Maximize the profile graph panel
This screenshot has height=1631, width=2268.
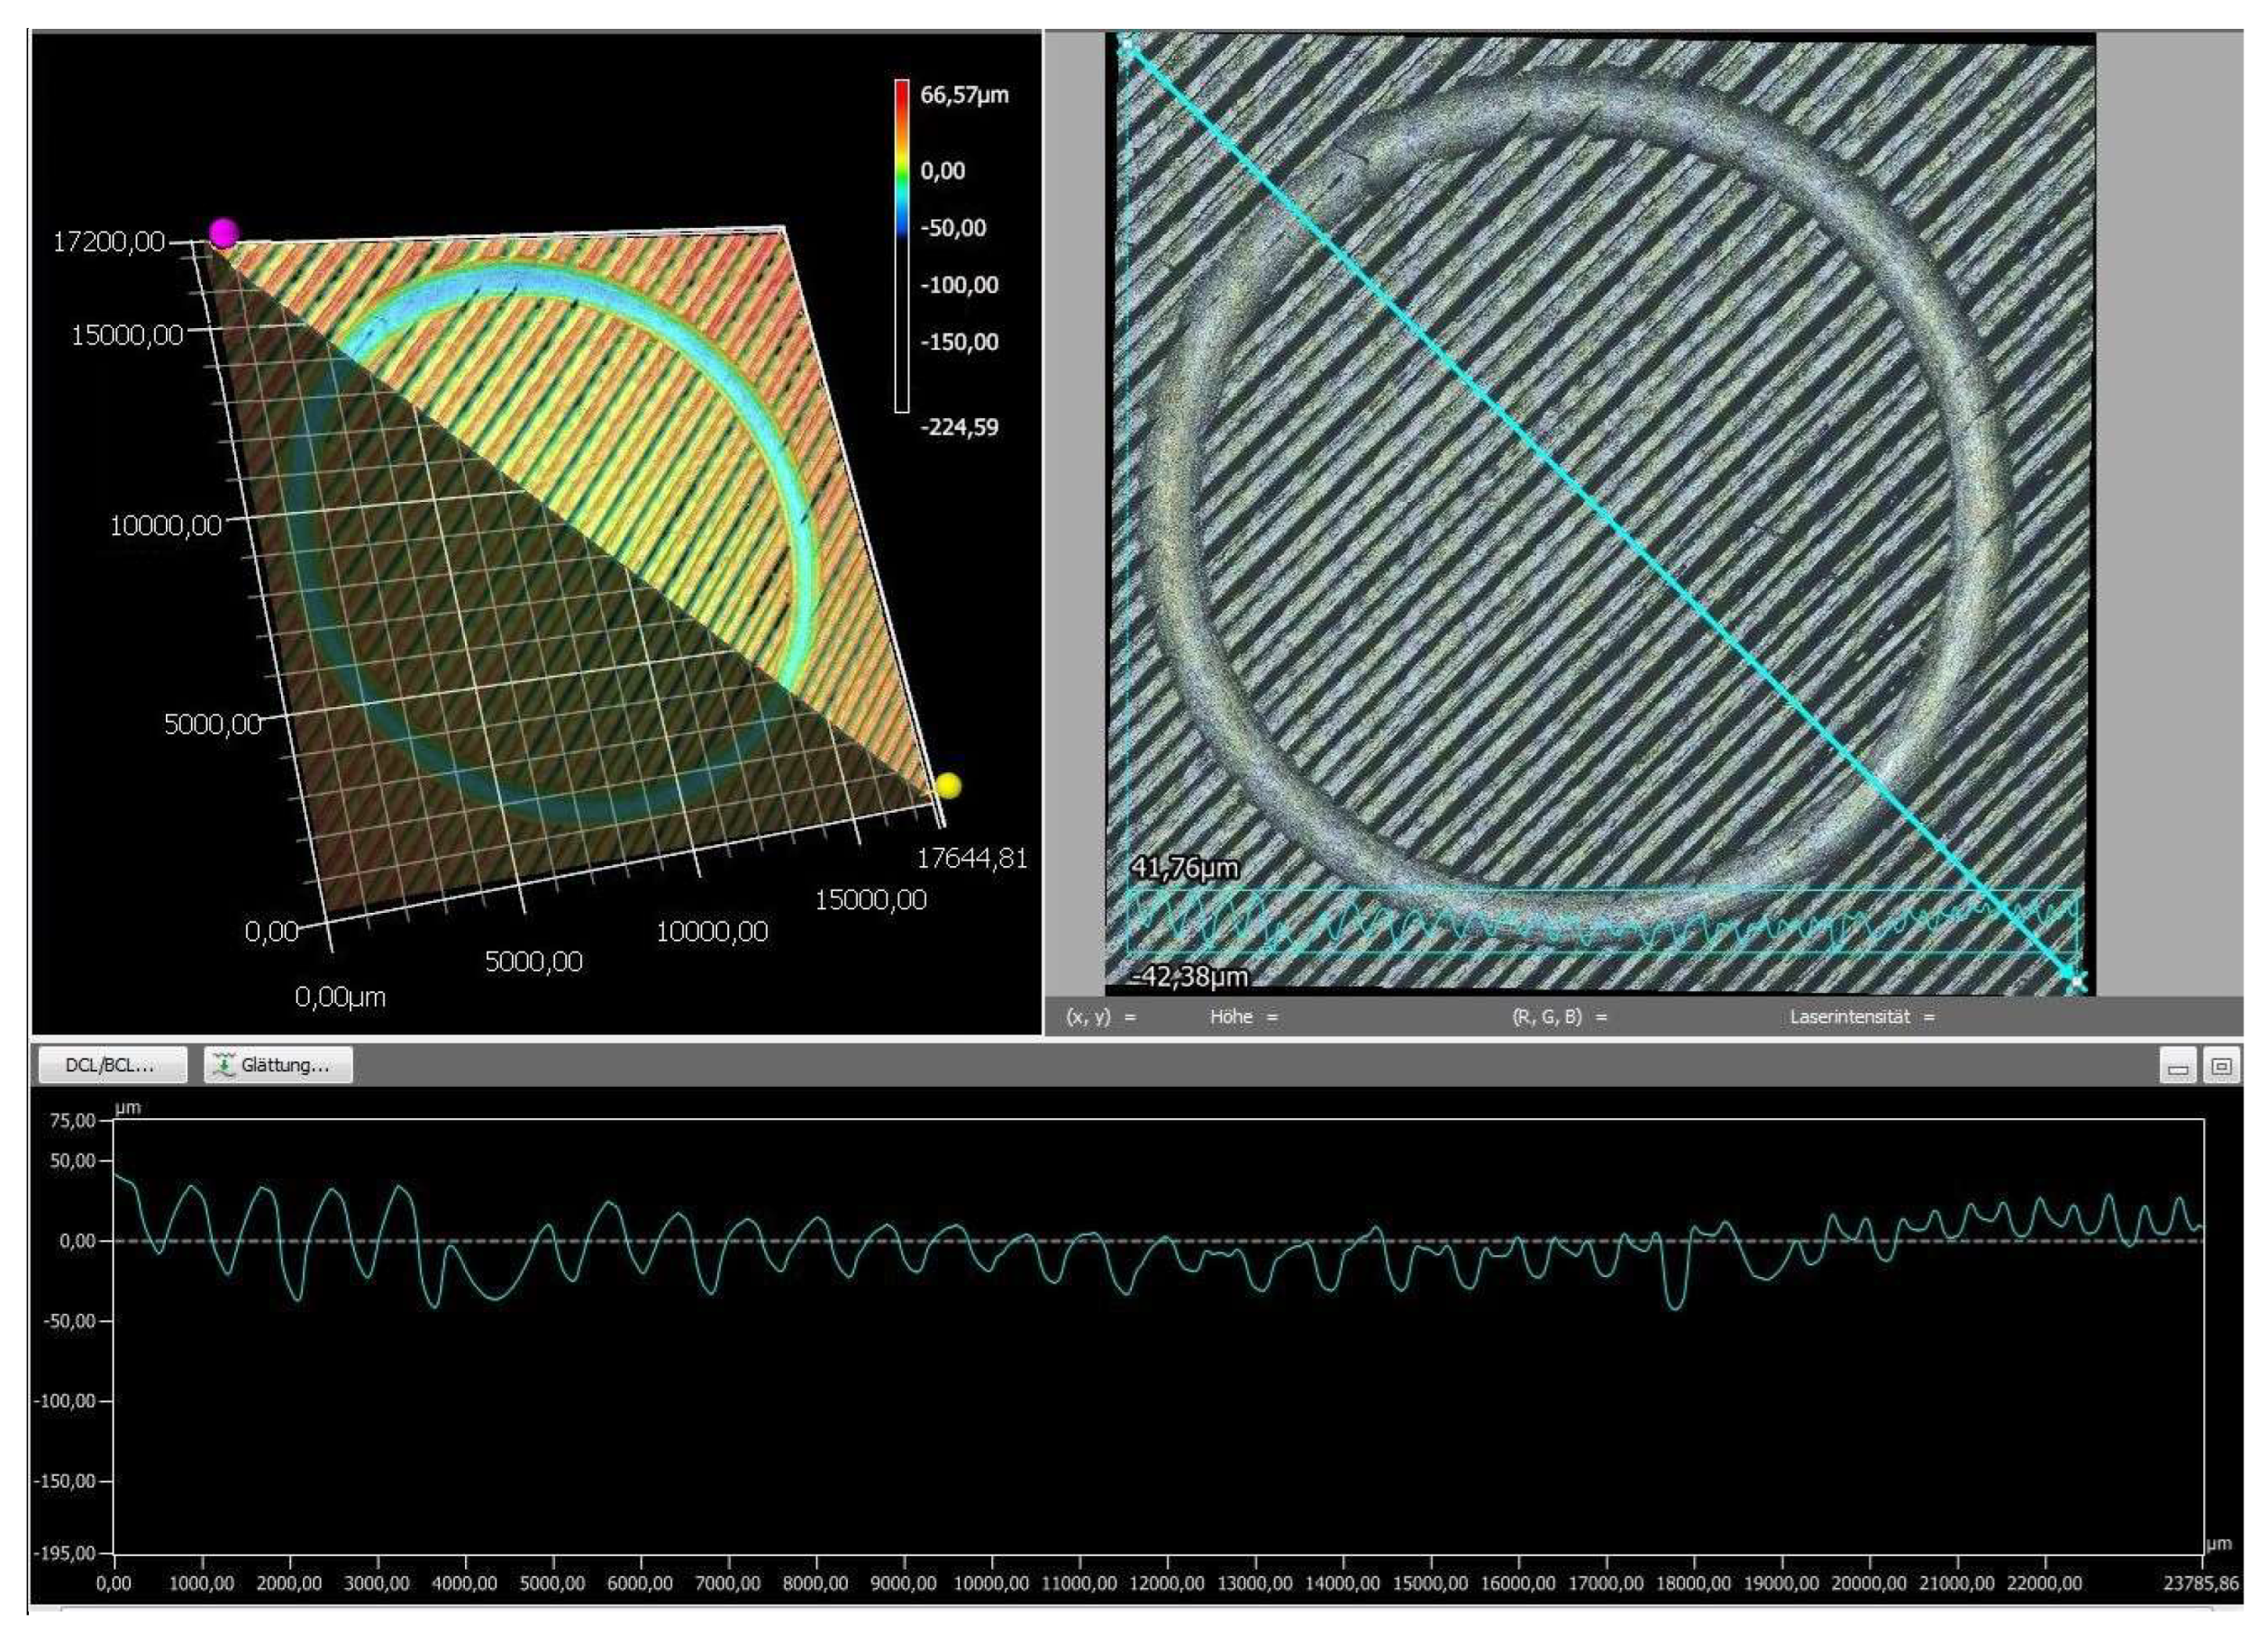point(2221,1067)
